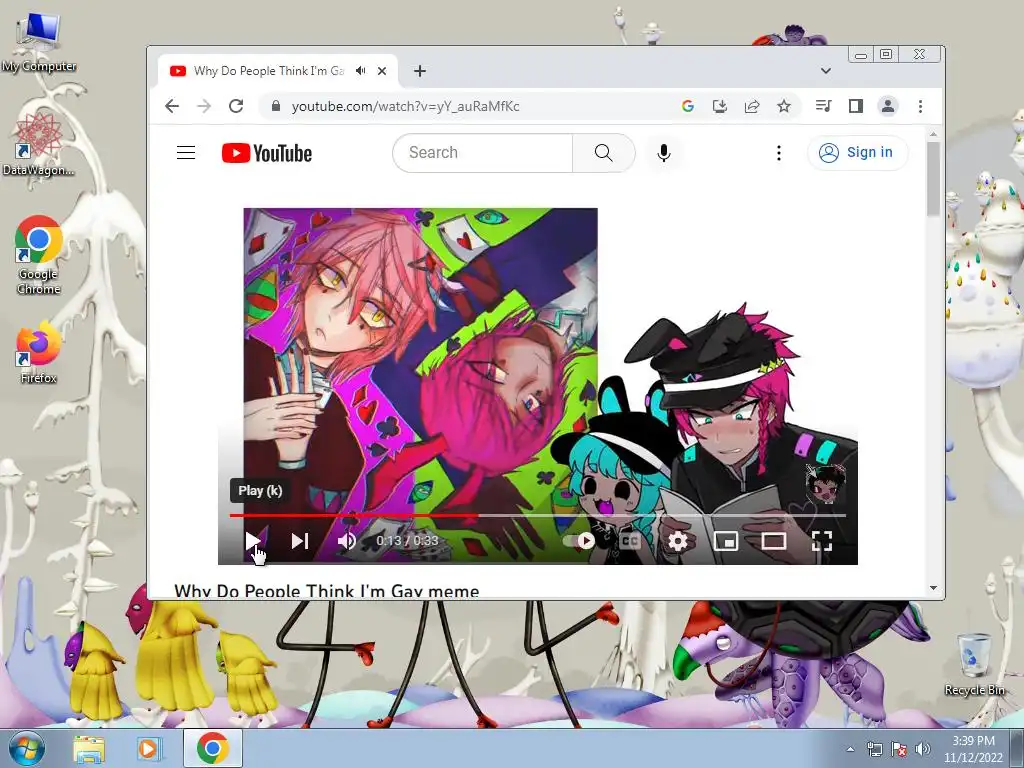Image resolution: width=1024 pixels, height=768 pixels.
Task: Show hidden tray icons arrow
Action: (850, 749)
